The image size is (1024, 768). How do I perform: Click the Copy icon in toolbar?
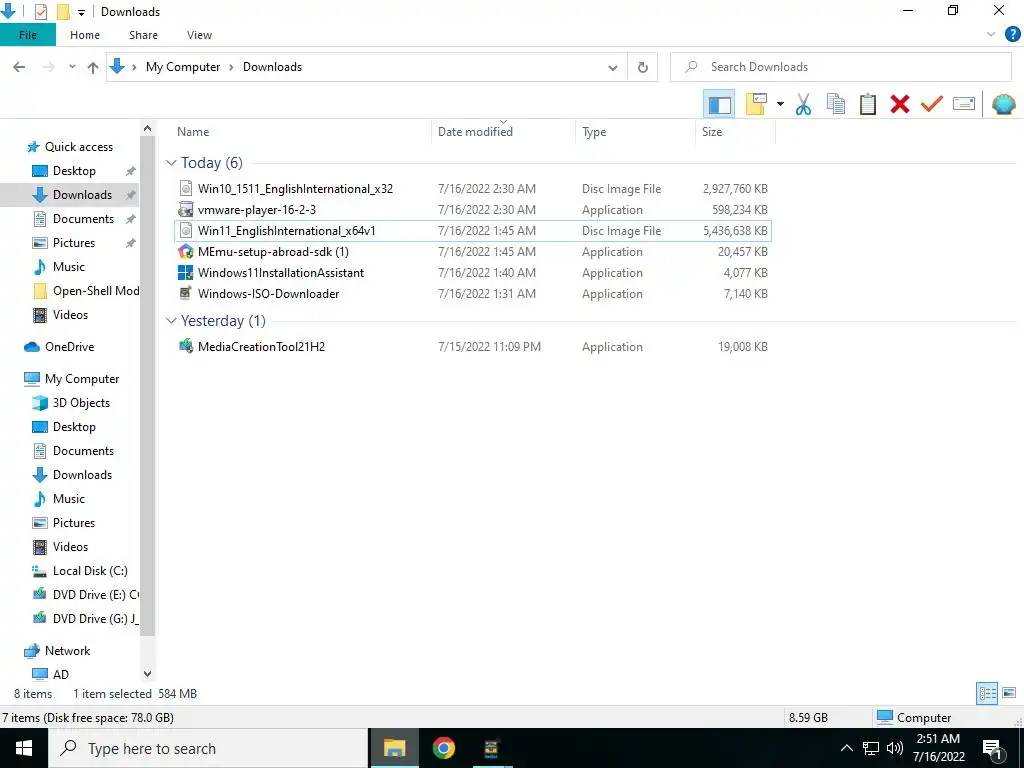click(836, 104)
